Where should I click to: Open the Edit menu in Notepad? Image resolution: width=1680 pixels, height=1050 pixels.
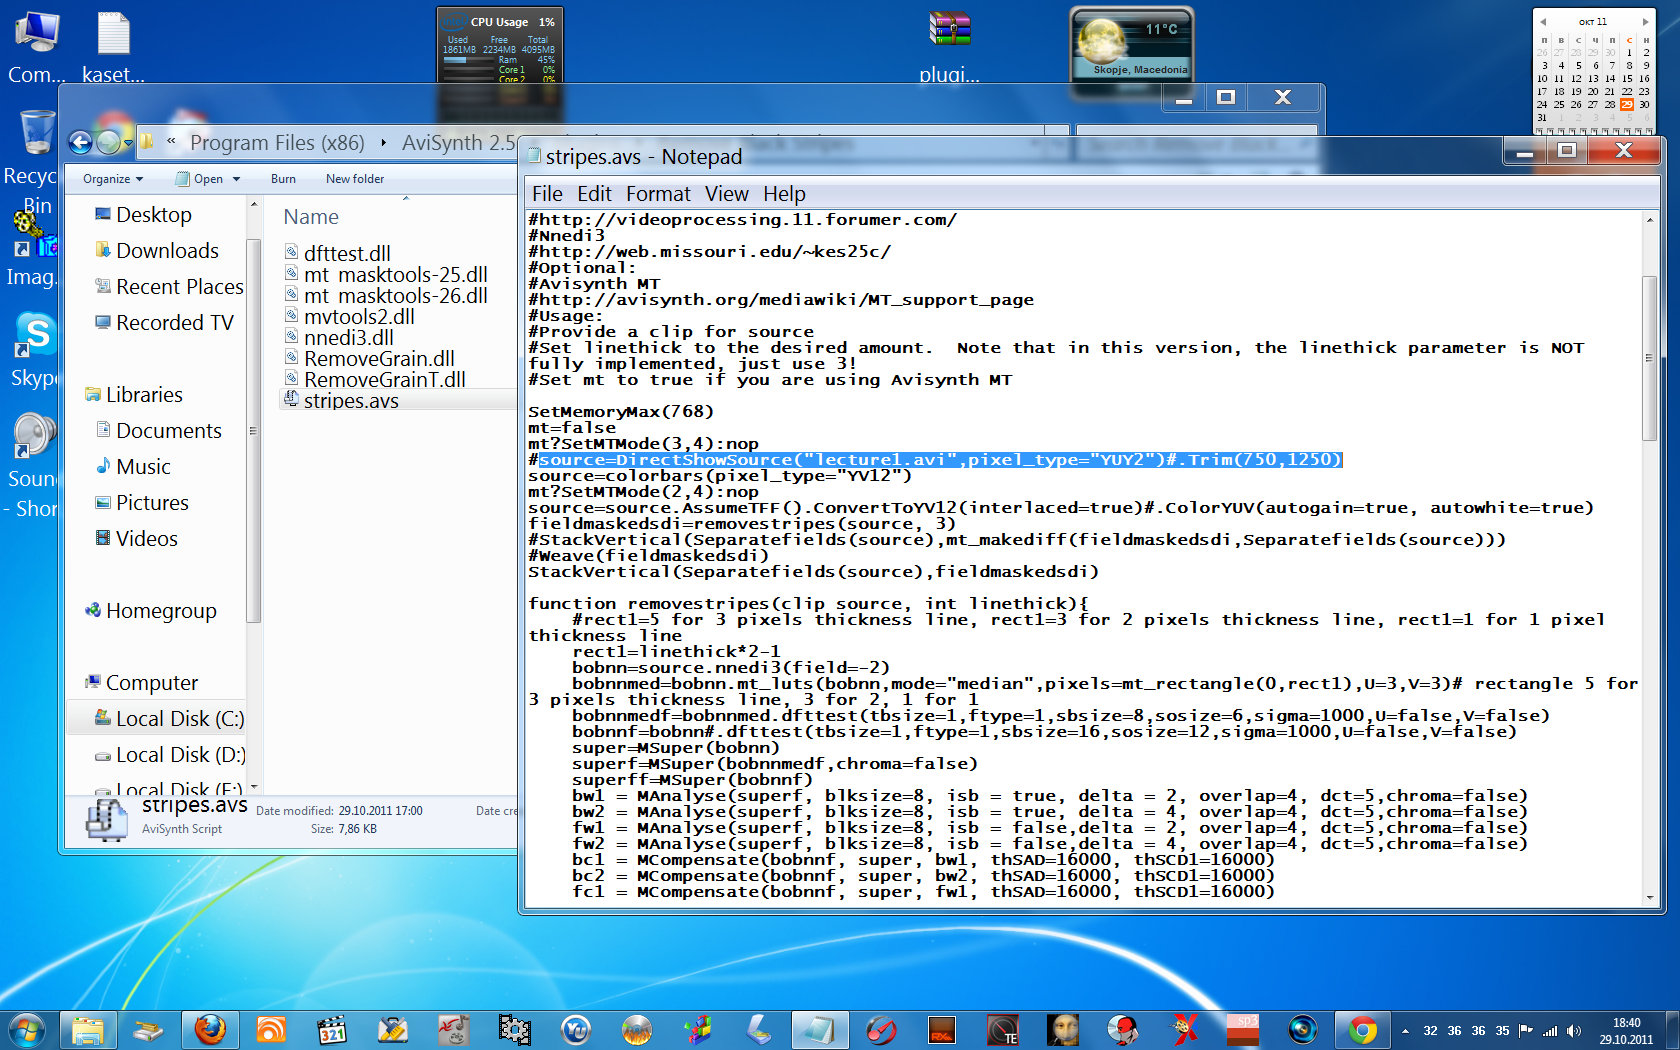(x=594, y=194)
